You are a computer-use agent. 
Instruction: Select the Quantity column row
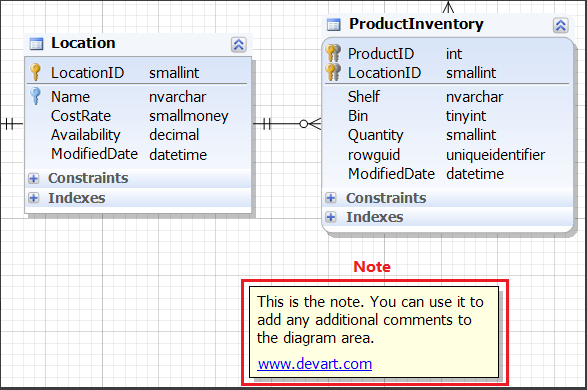pos(447,135)
